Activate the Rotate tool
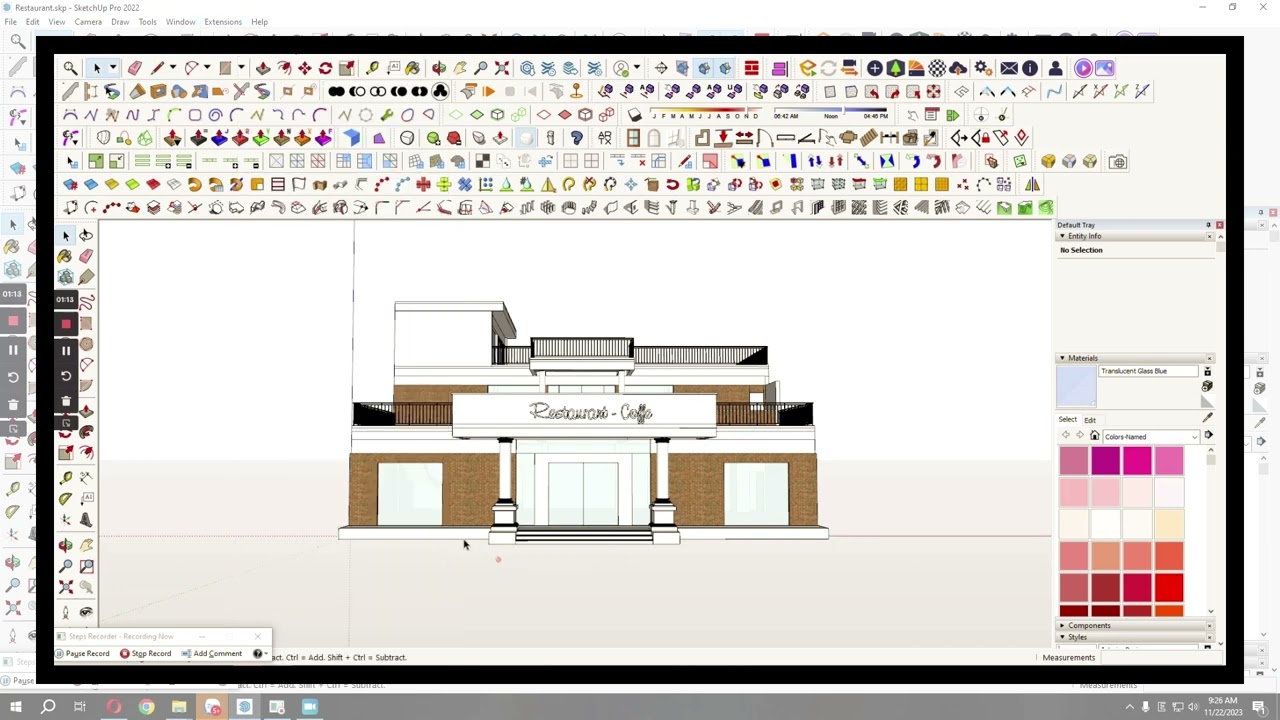The image size is (1280, 720). (x=325, y=68)
